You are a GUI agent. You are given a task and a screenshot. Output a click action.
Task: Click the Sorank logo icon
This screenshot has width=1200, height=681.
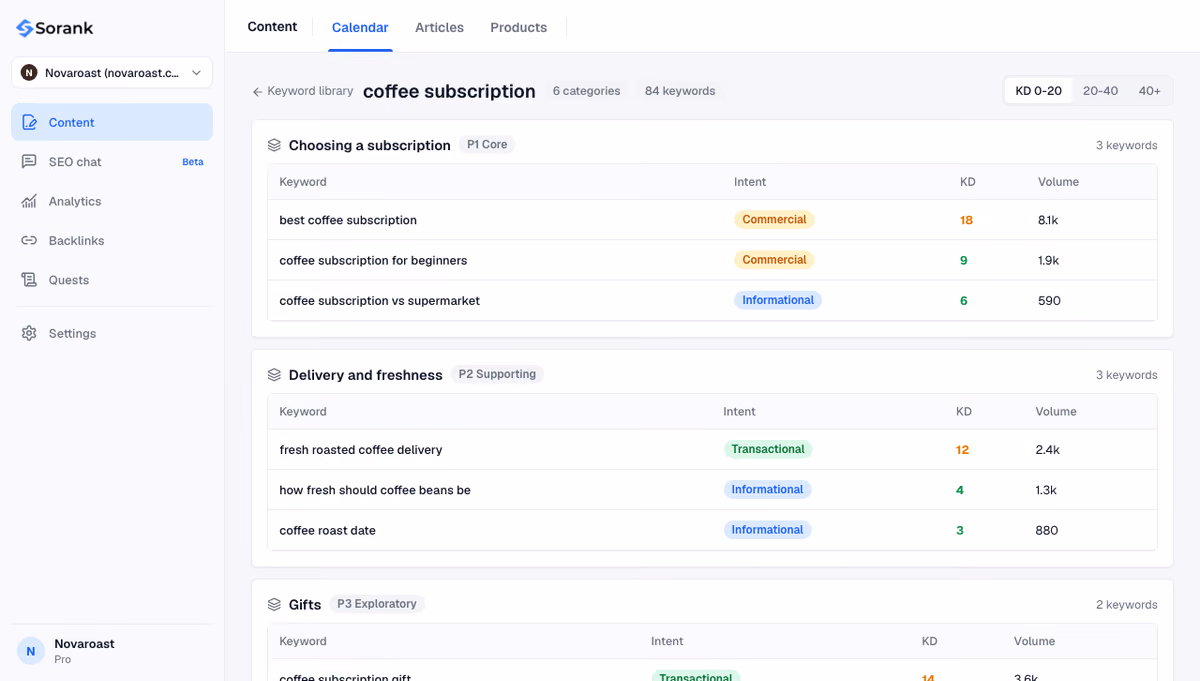tap(25, 28)
